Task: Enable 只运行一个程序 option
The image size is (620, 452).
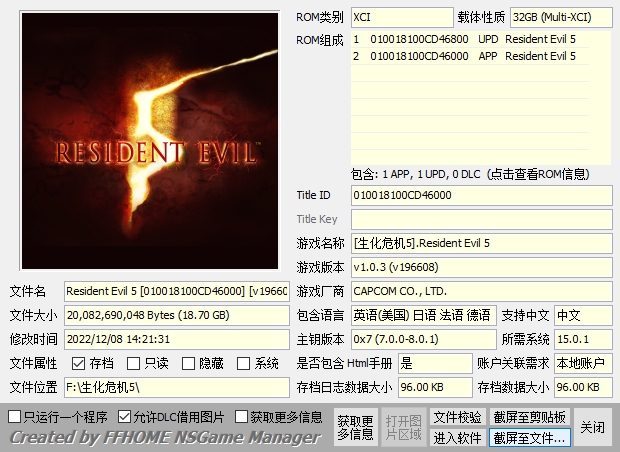Action: click(15, 416)
